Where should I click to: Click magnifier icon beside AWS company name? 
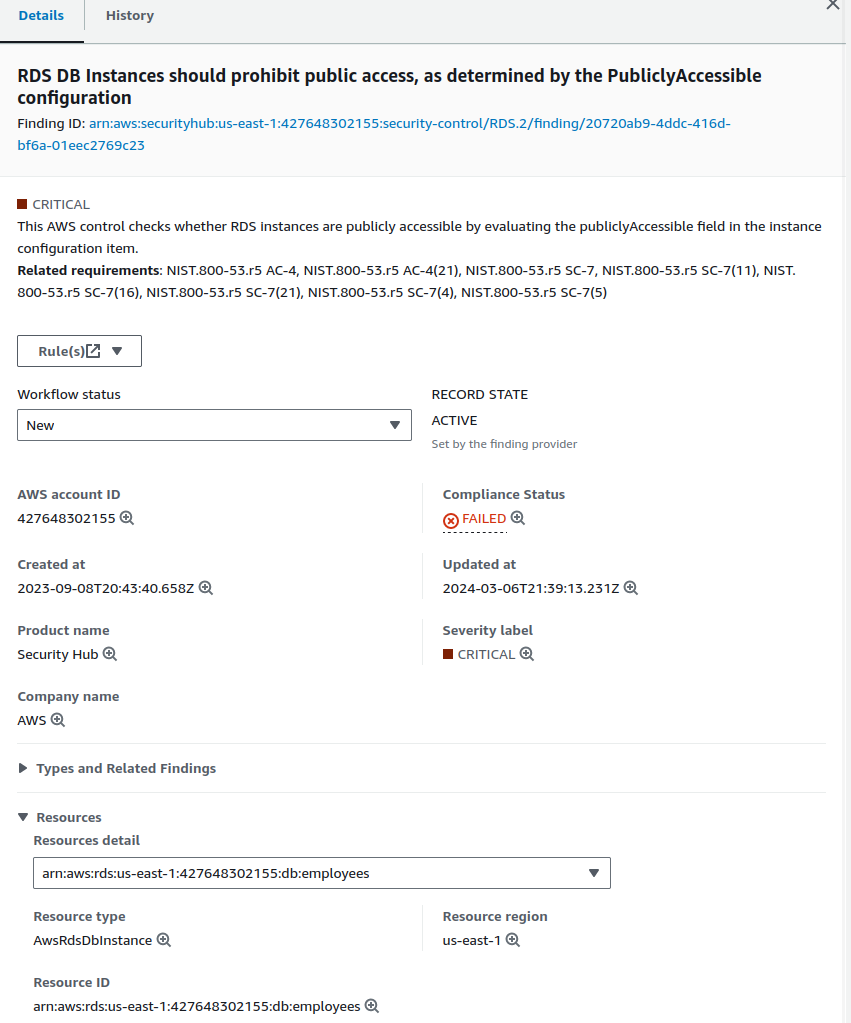tap(58, 720)
